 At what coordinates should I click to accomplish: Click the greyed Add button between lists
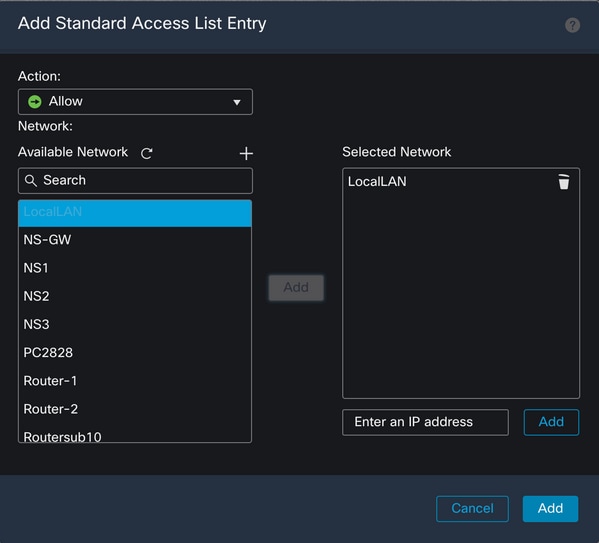[296, 287]
